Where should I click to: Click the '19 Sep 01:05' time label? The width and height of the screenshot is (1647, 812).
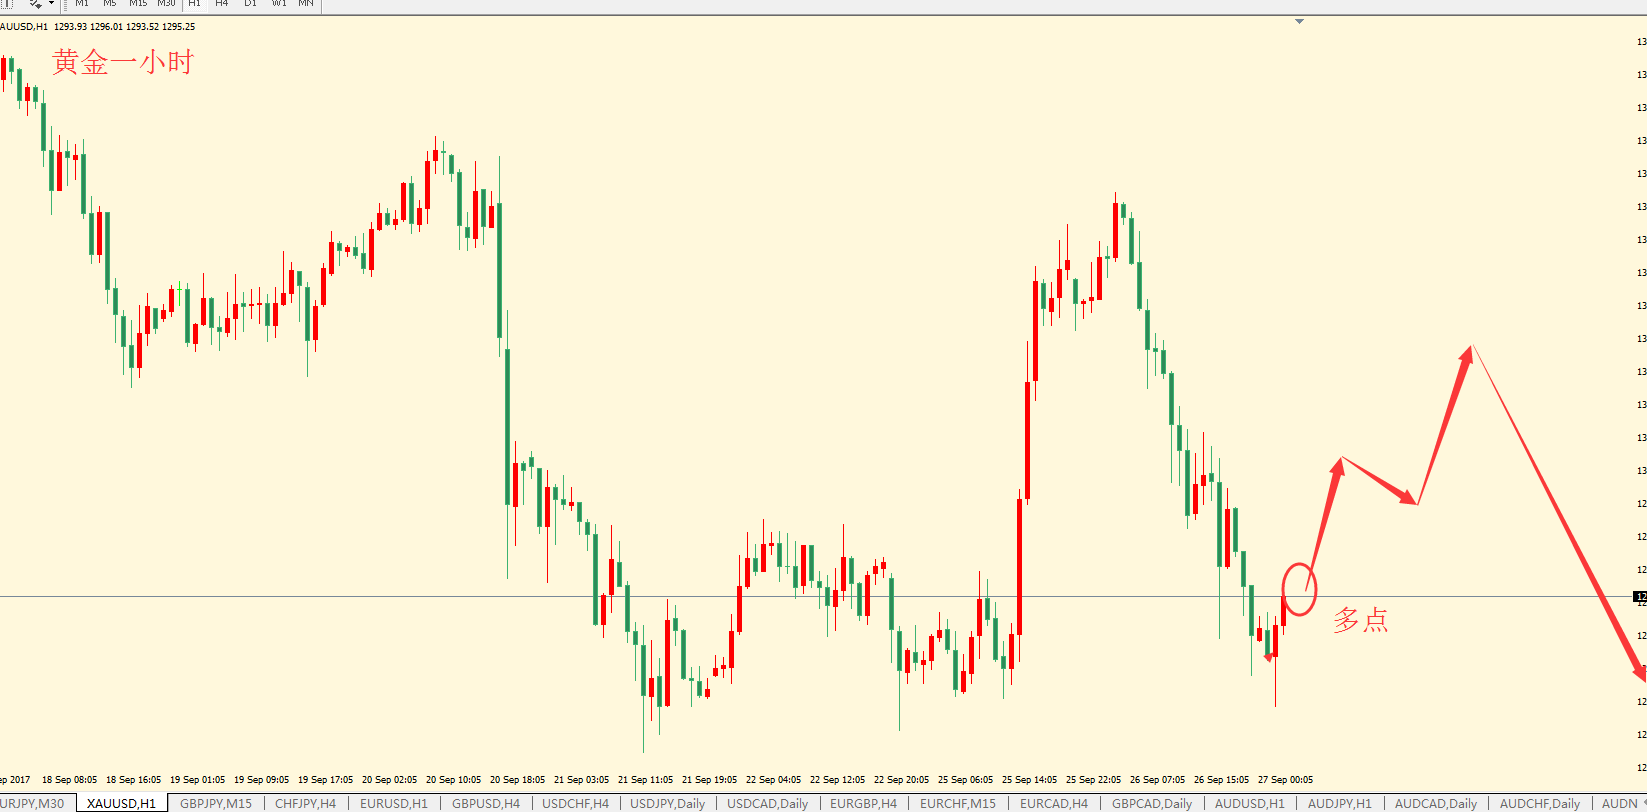tap(197, 780)
